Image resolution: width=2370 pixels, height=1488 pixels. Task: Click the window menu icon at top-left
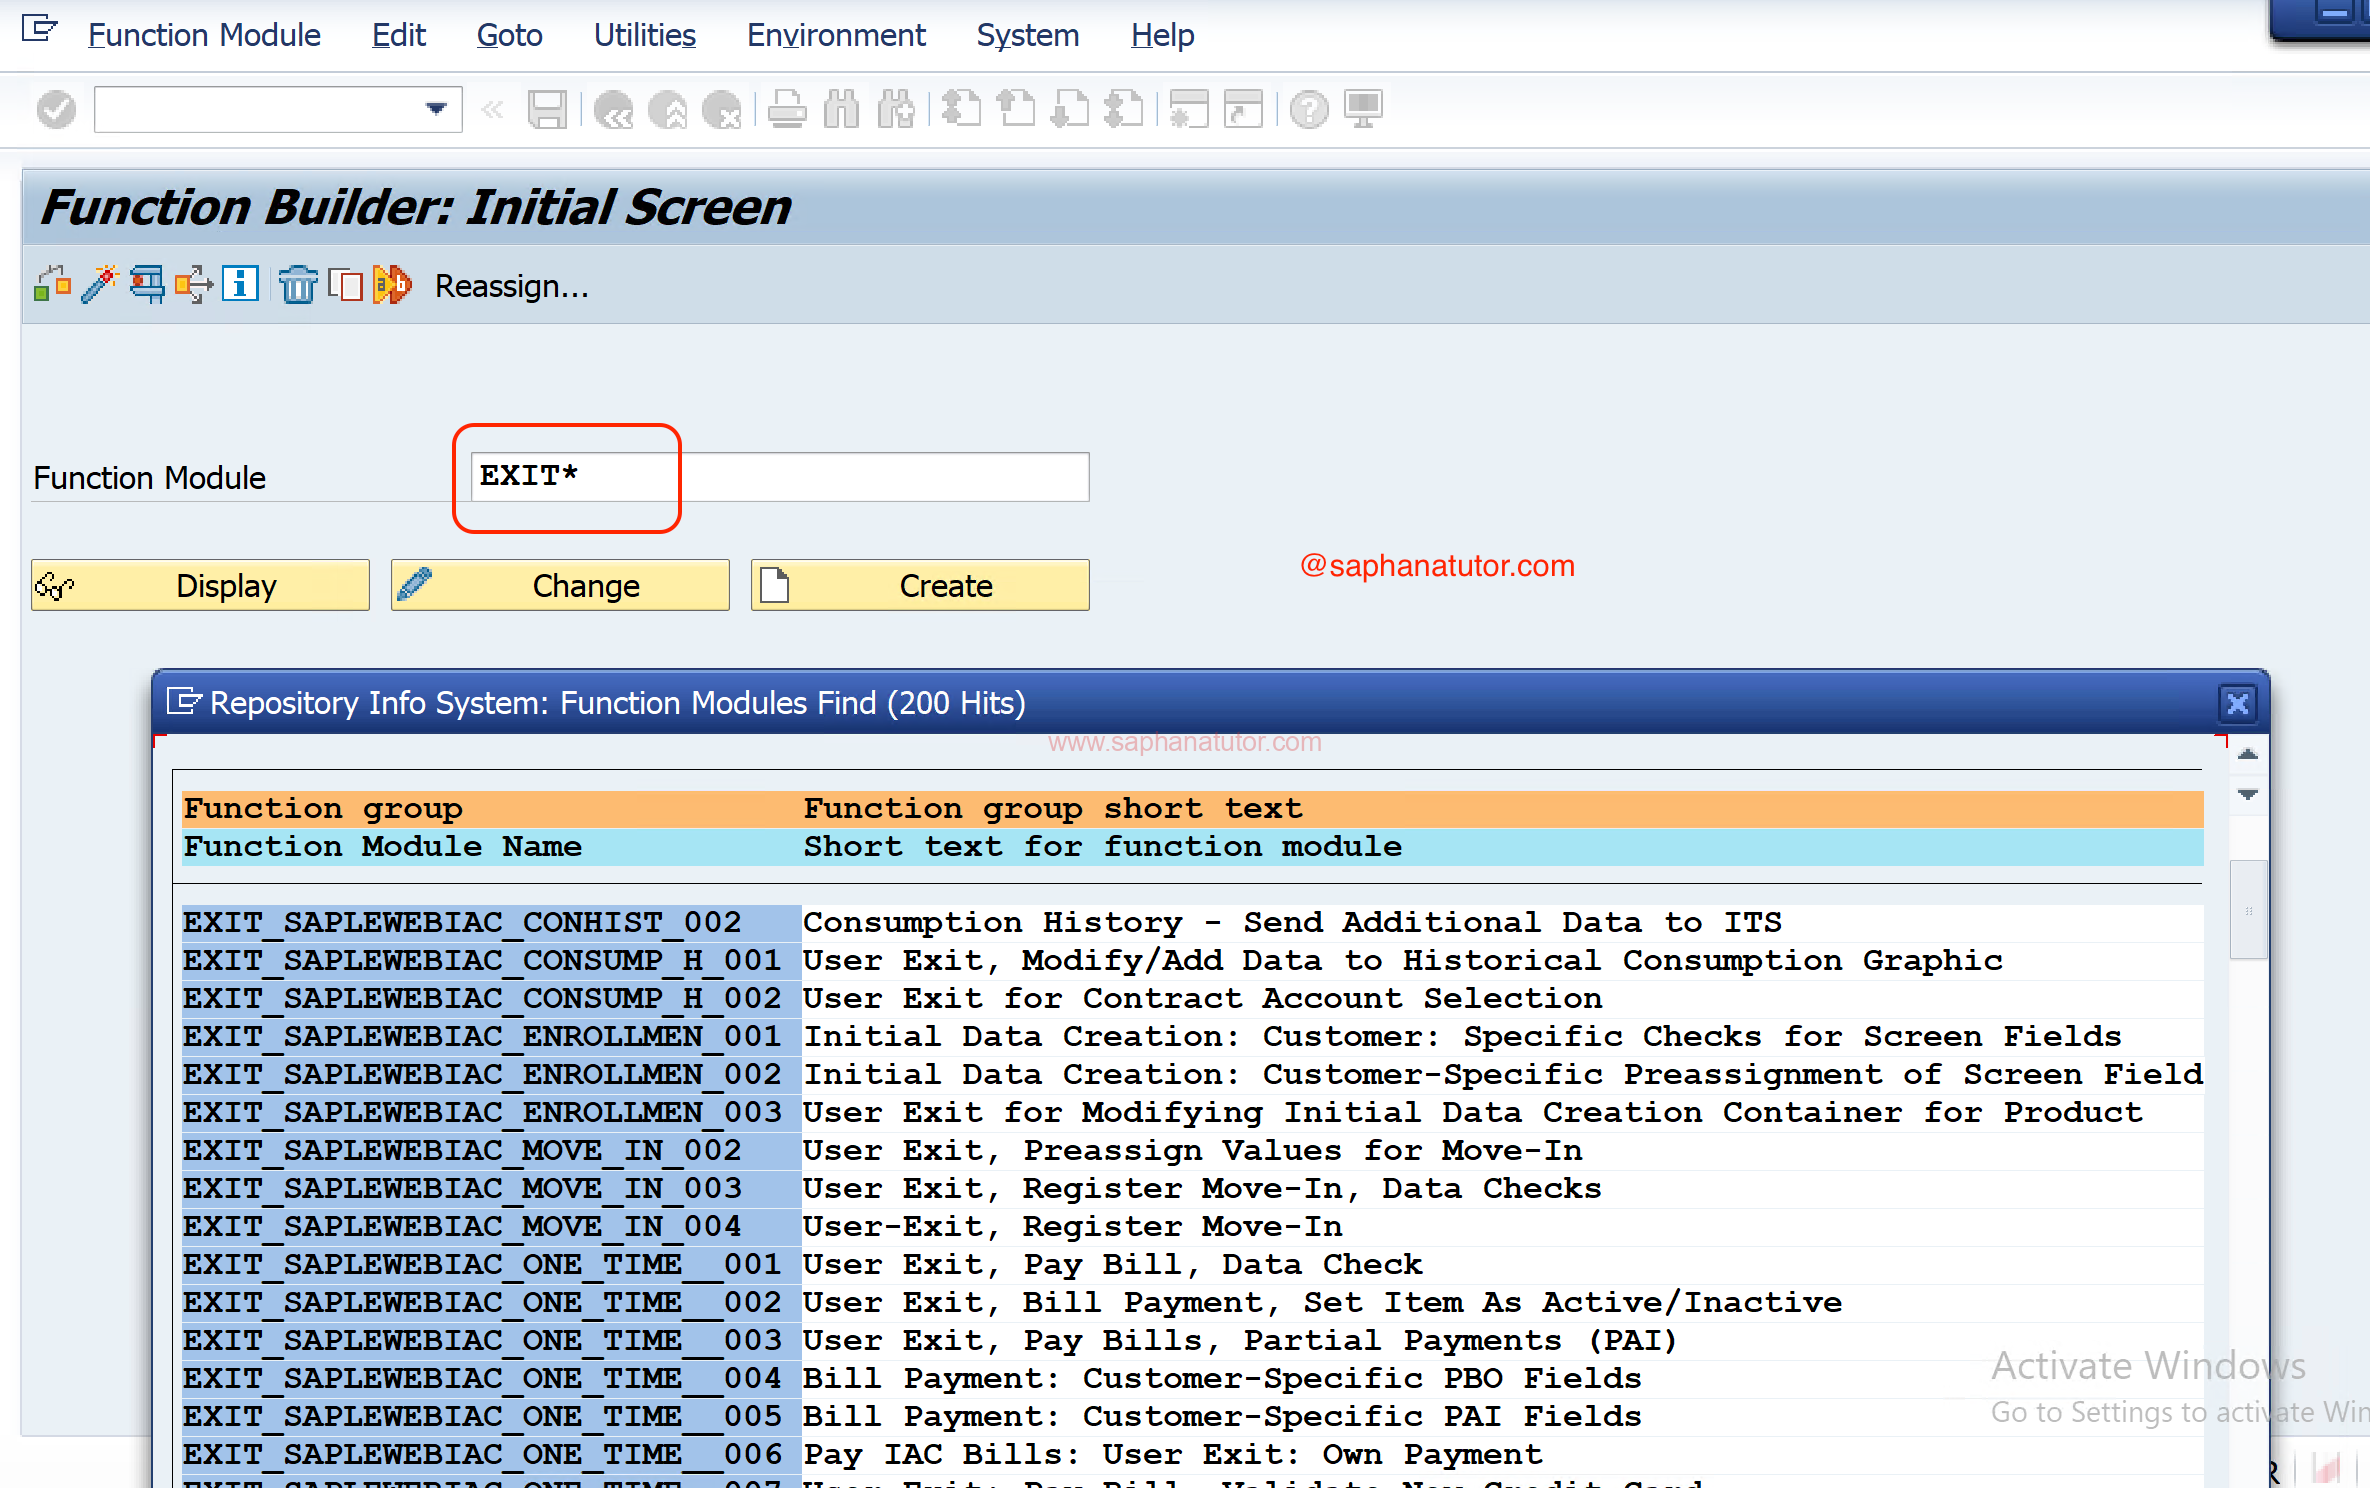[39, 30]
